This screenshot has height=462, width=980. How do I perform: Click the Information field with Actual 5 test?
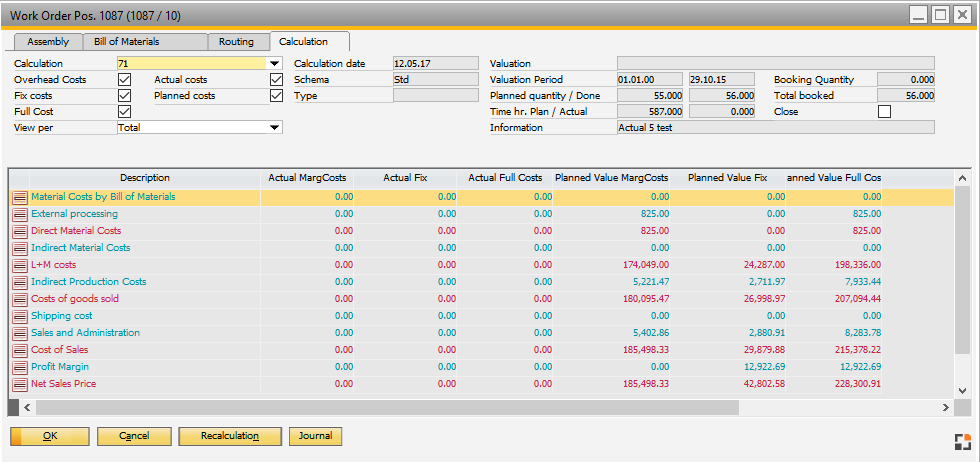(775, 128)
